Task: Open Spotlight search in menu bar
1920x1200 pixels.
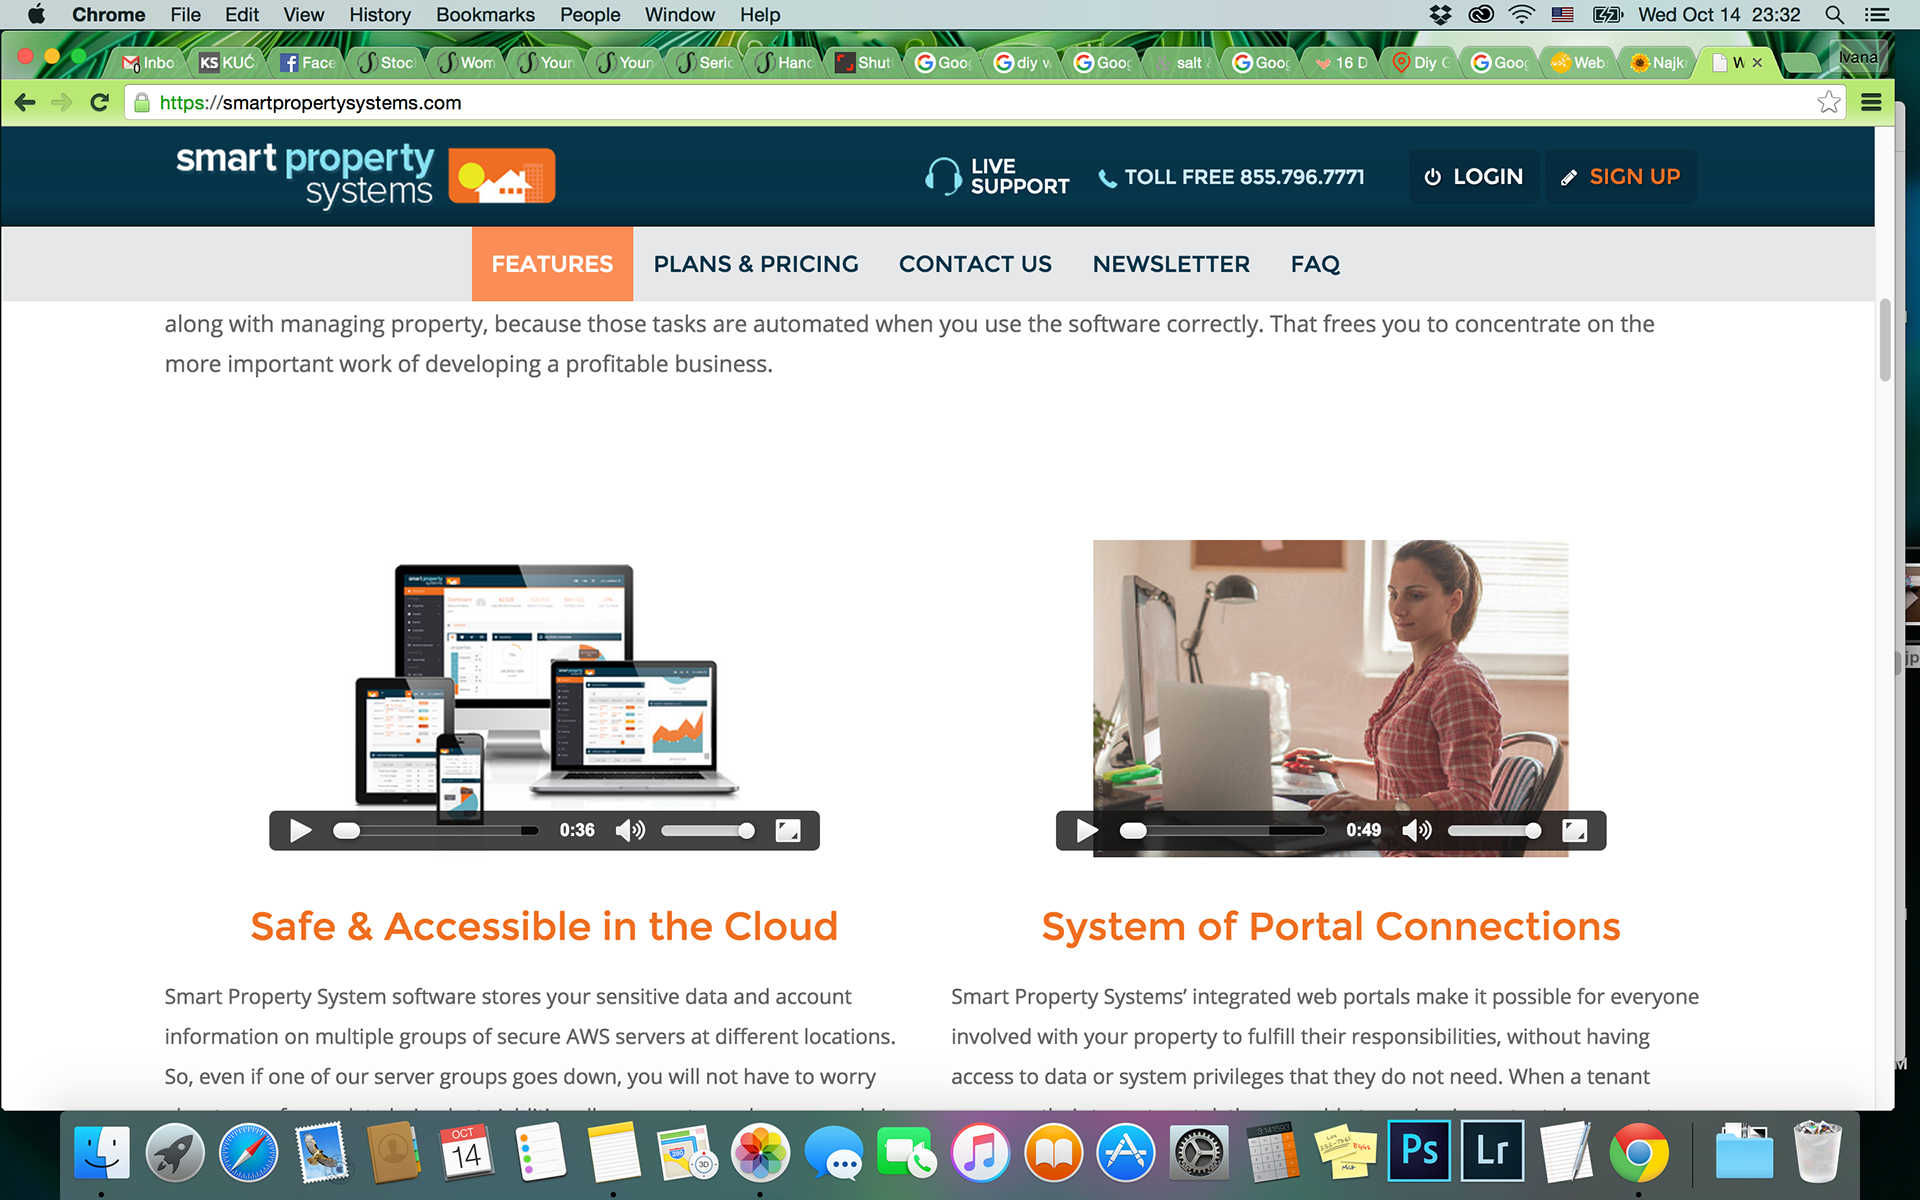Action: pyautogui.click(x=1834, y=15)
